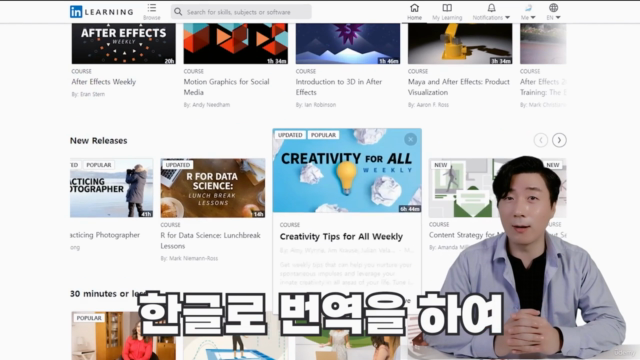Open the Me profile dropdown

pyautogui.click(x=528, y=12)
